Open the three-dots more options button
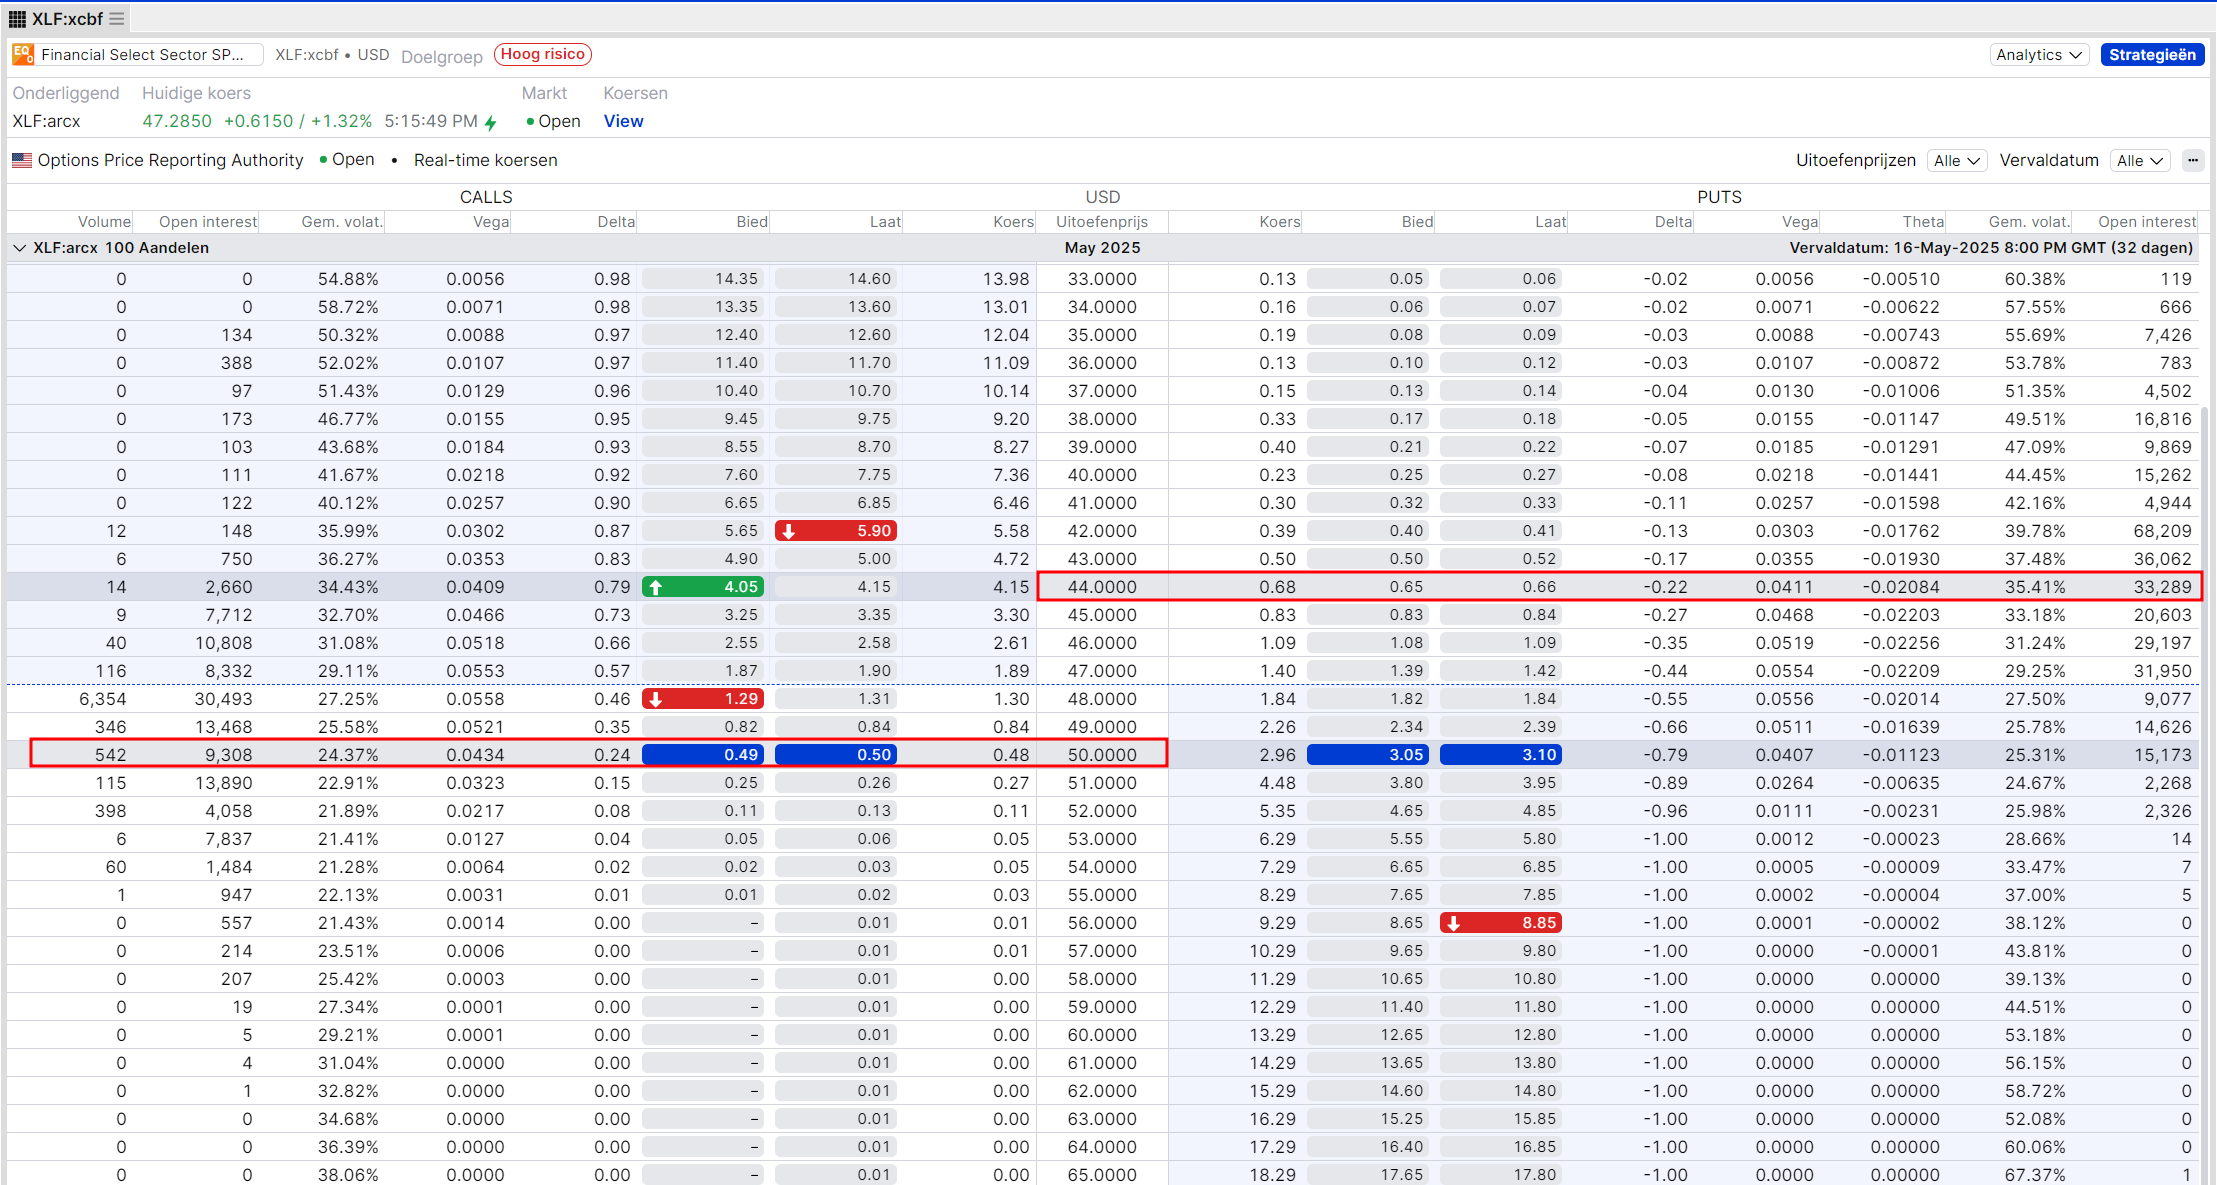Image resolution: width=2217 pixels, height=1185 pixels. [2193, 160]
